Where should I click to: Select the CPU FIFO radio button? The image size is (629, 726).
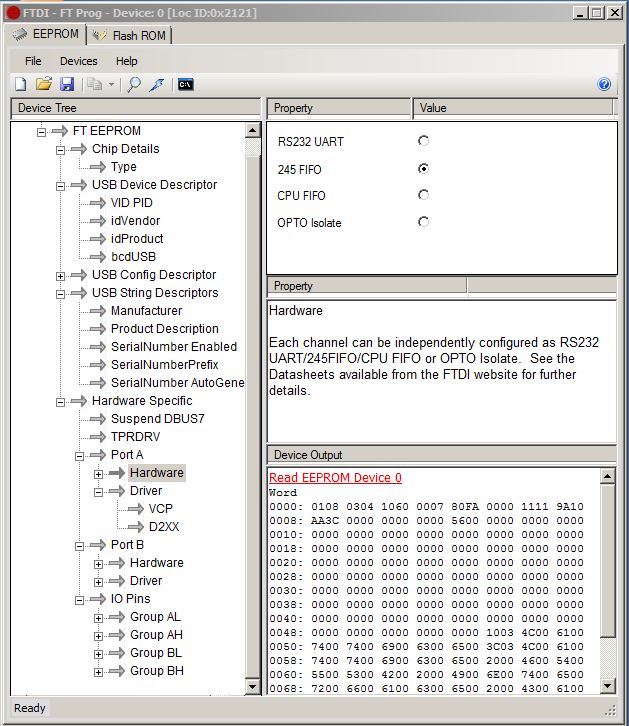tap(423, 195)
